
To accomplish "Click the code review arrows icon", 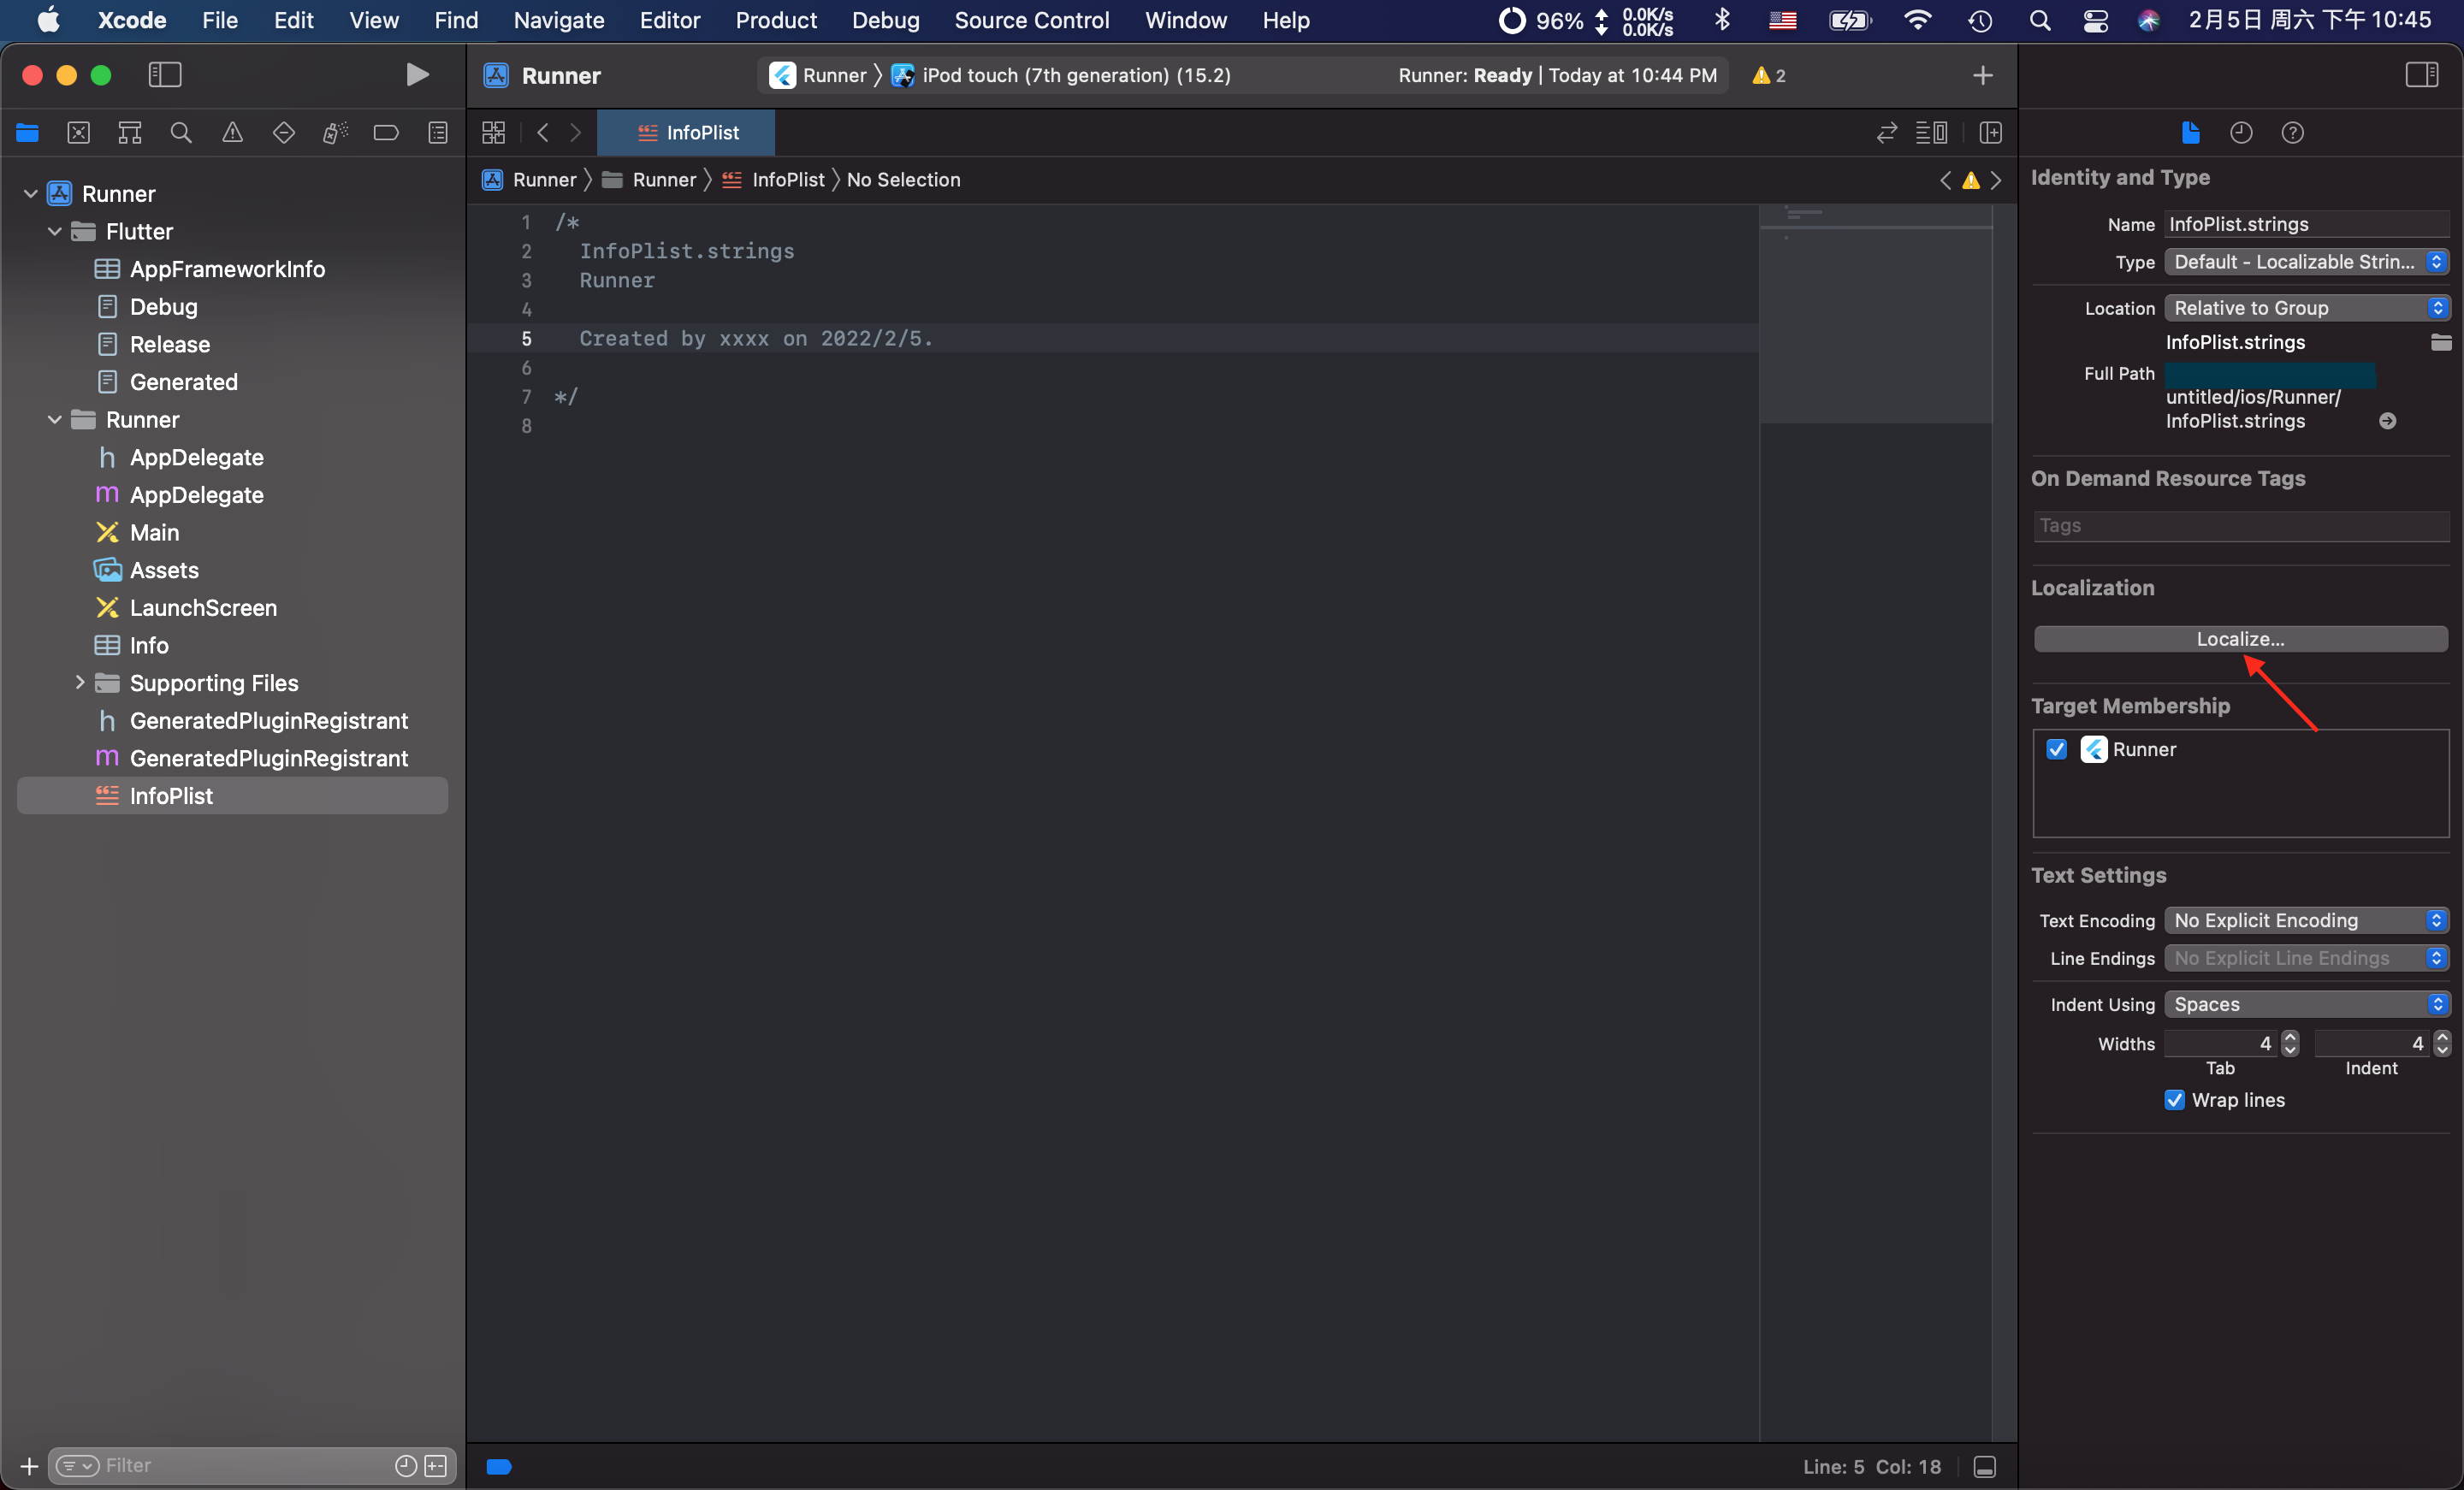I will (1887, 132).
